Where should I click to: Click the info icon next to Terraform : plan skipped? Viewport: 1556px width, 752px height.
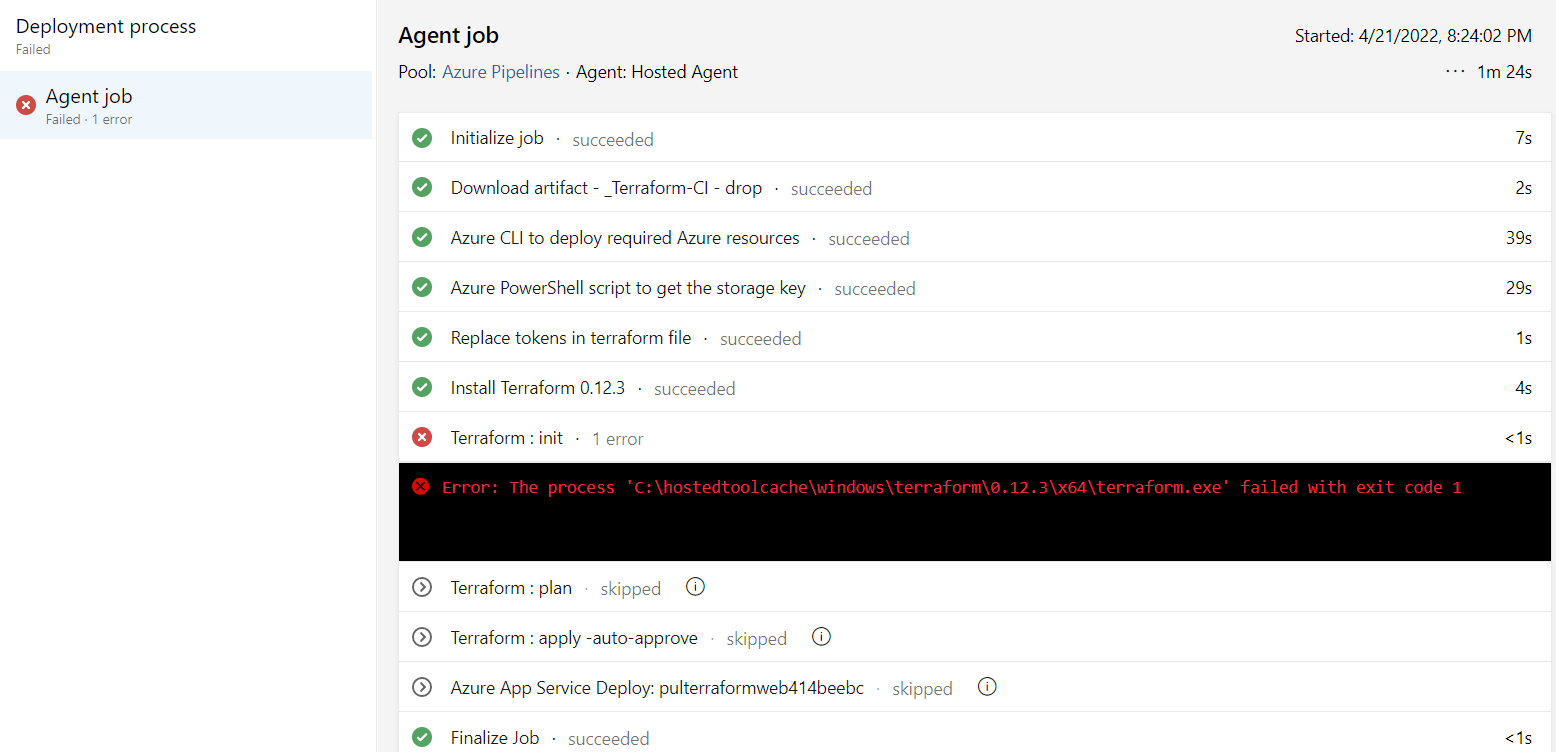point(695,587)
